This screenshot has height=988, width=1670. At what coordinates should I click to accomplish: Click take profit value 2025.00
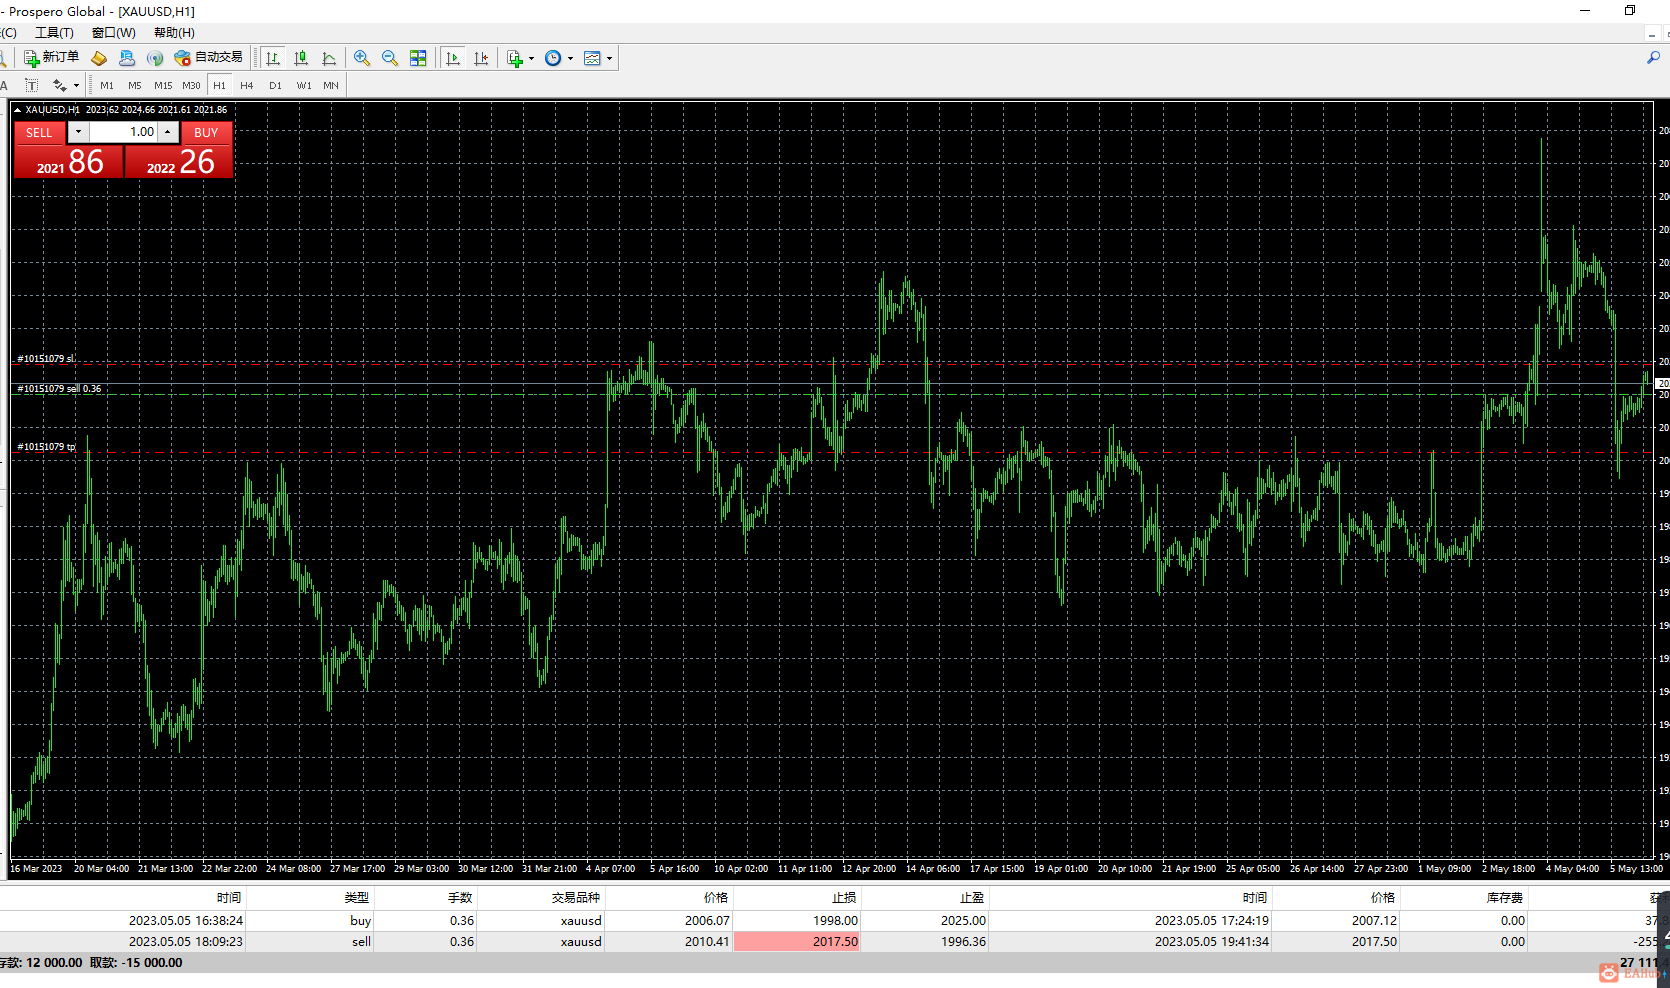963,921
